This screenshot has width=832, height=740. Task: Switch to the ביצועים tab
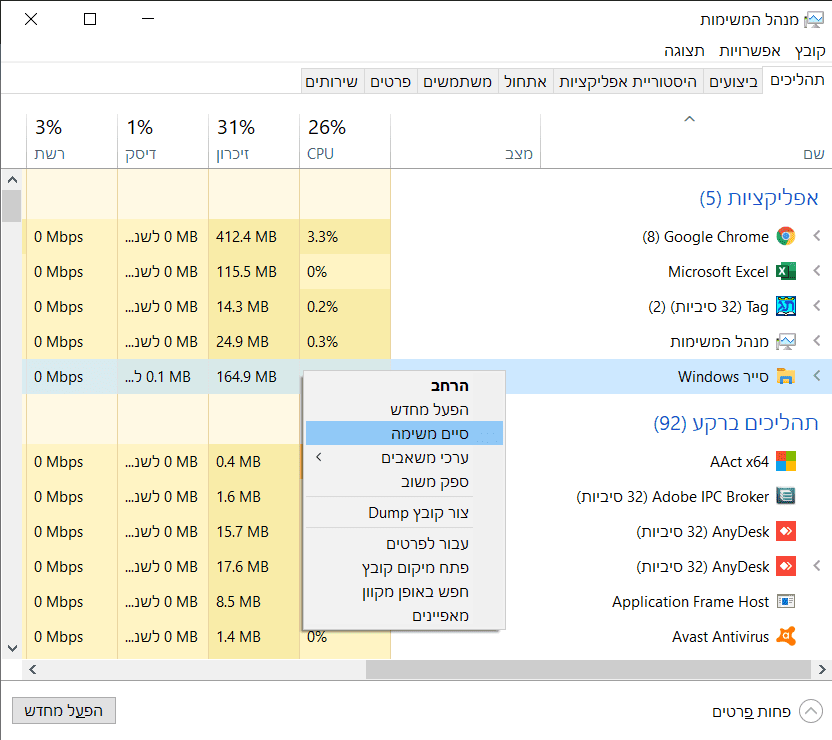[732, 81]
